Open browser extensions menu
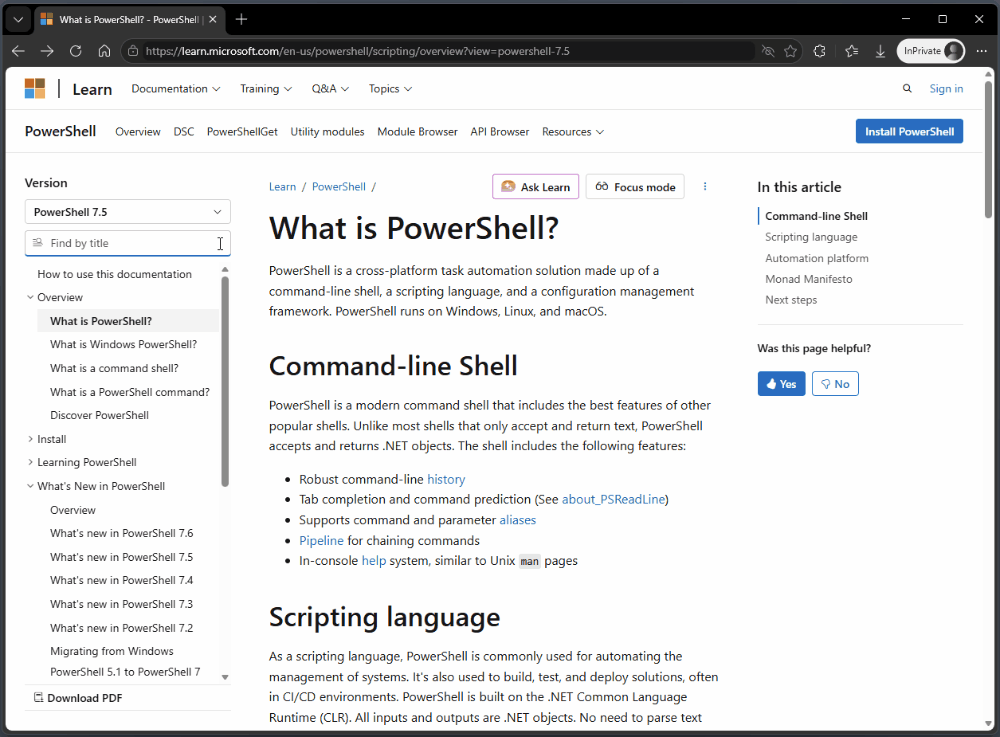1000x737 pixels. 820,51
